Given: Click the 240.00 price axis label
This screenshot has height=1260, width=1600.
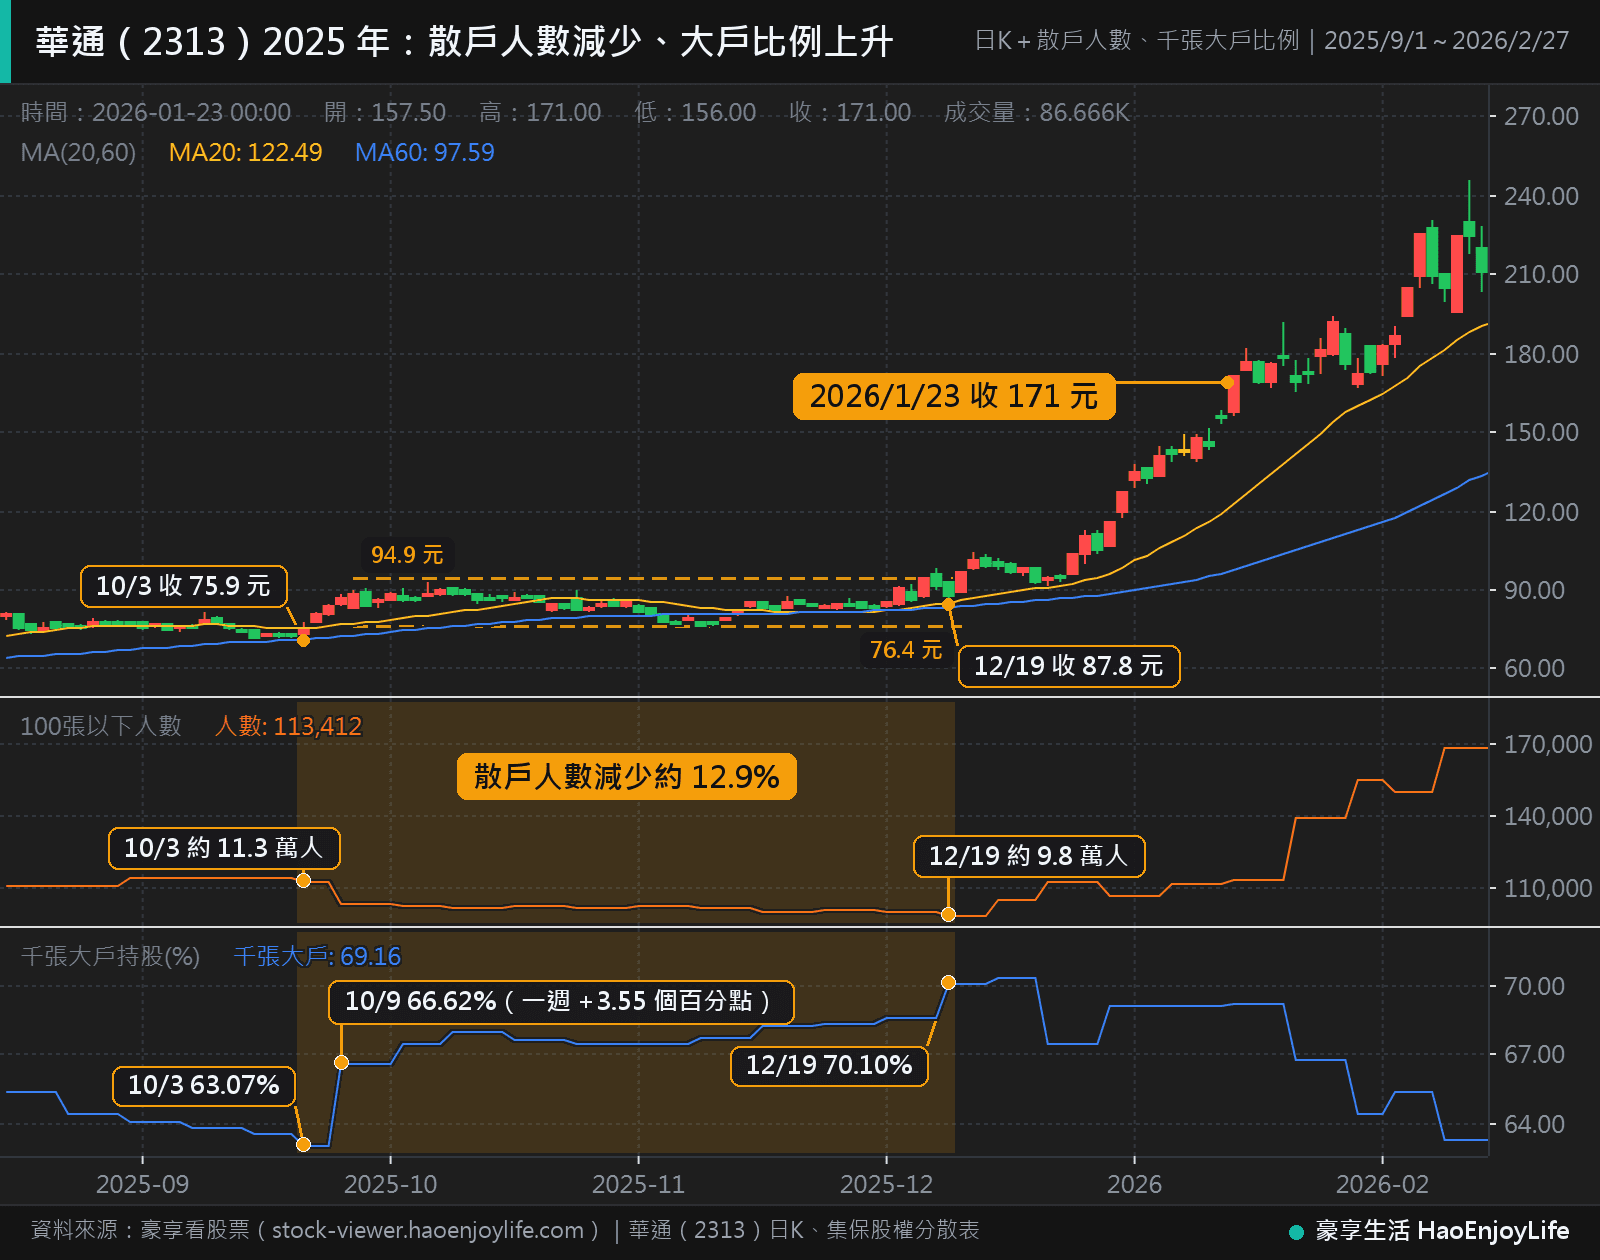Looking at the screenshot, I should (x=1542, y=196).
